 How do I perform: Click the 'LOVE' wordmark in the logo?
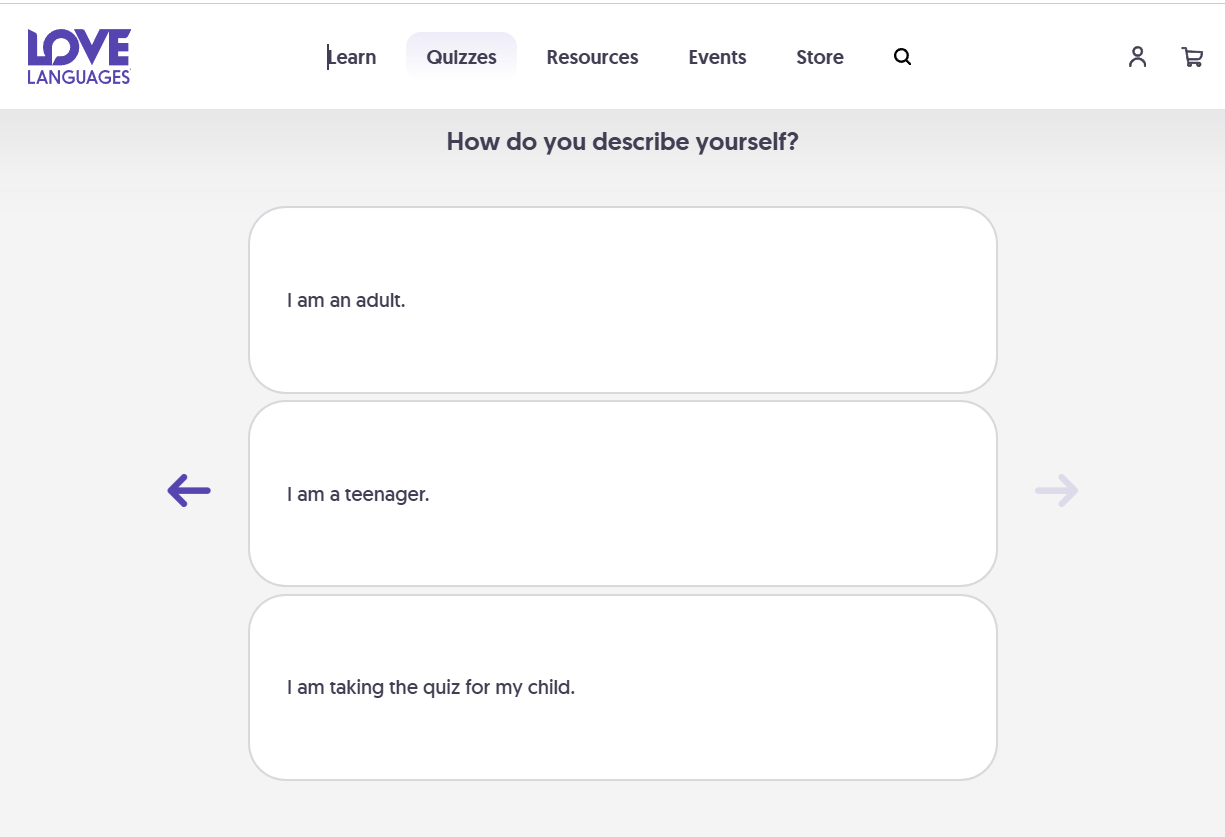point(79,47)
